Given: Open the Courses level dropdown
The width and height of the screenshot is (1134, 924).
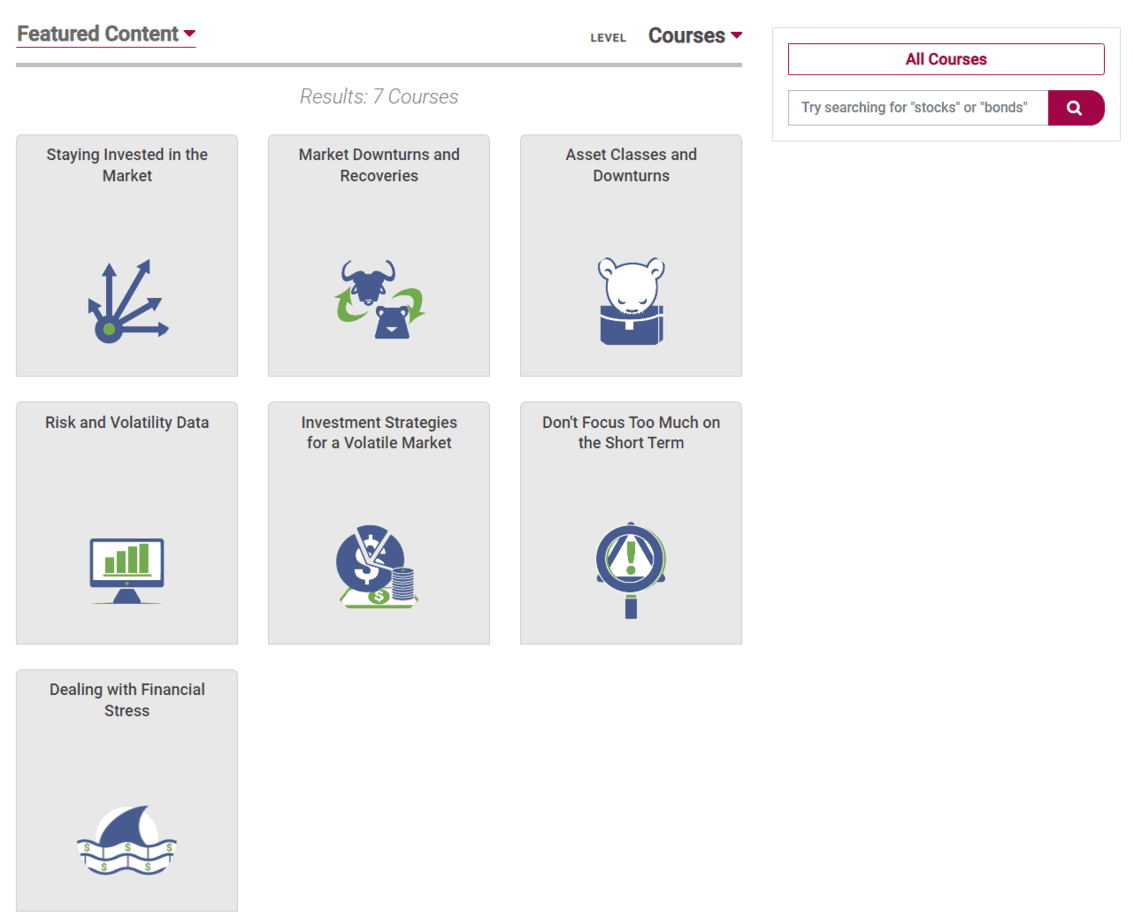Looking at the screenshot, I should click(x=694, y=35).
